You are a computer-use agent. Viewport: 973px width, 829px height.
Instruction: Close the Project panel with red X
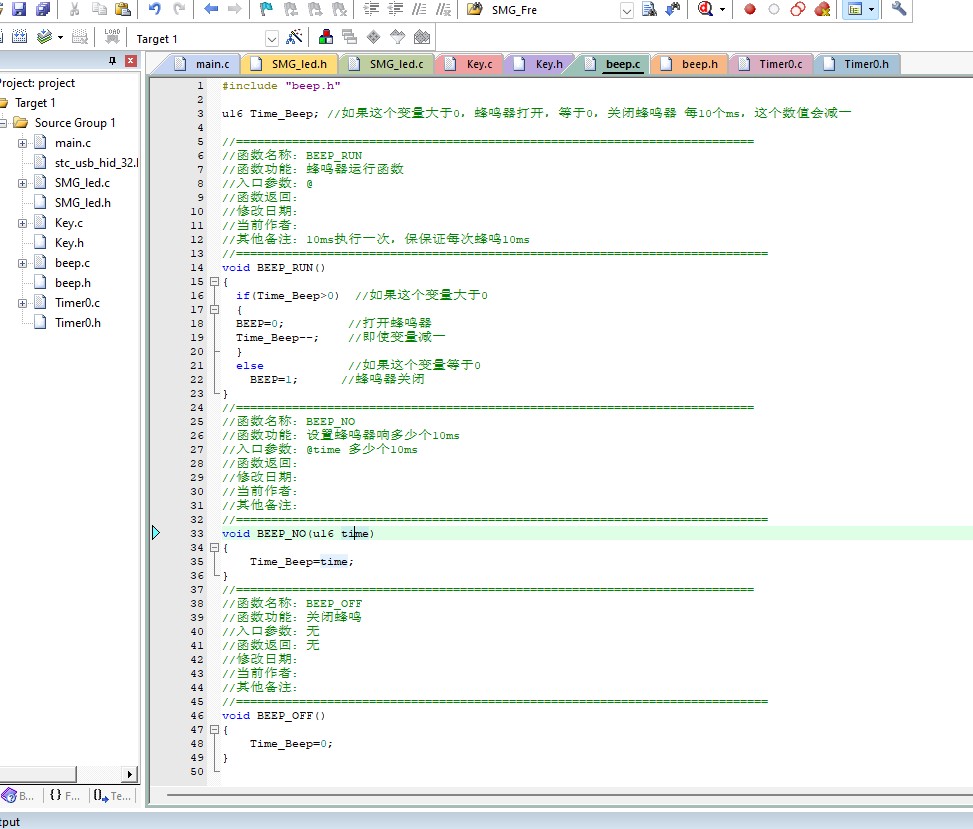[x=130, y=60]
